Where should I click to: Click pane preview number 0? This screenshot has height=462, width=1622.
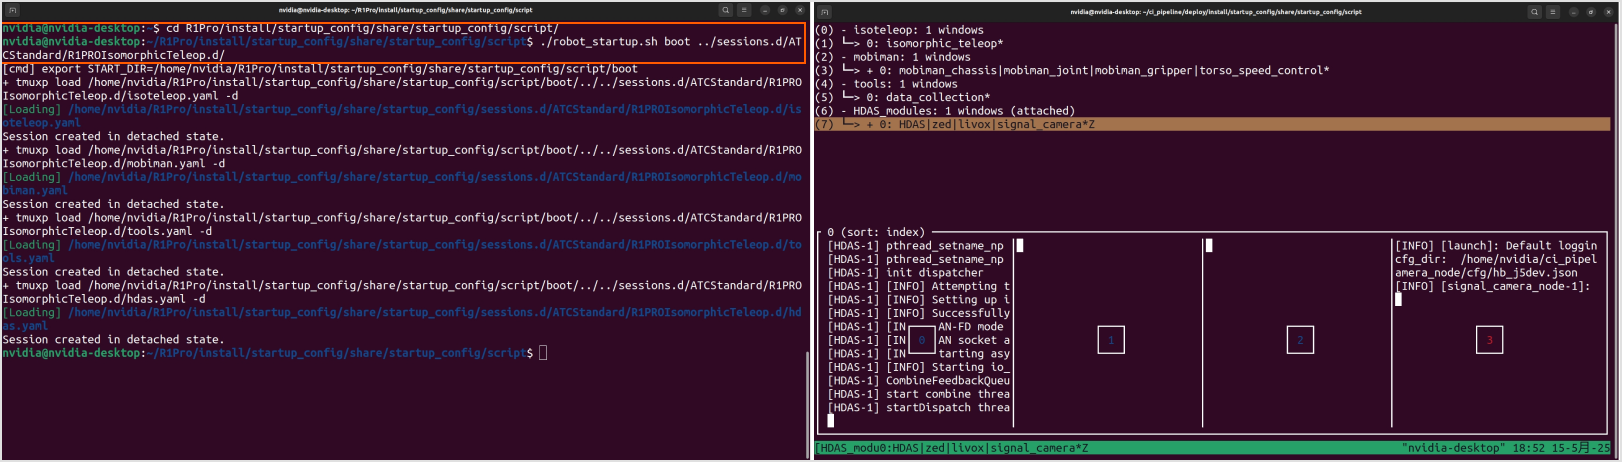tap(922, 340)
